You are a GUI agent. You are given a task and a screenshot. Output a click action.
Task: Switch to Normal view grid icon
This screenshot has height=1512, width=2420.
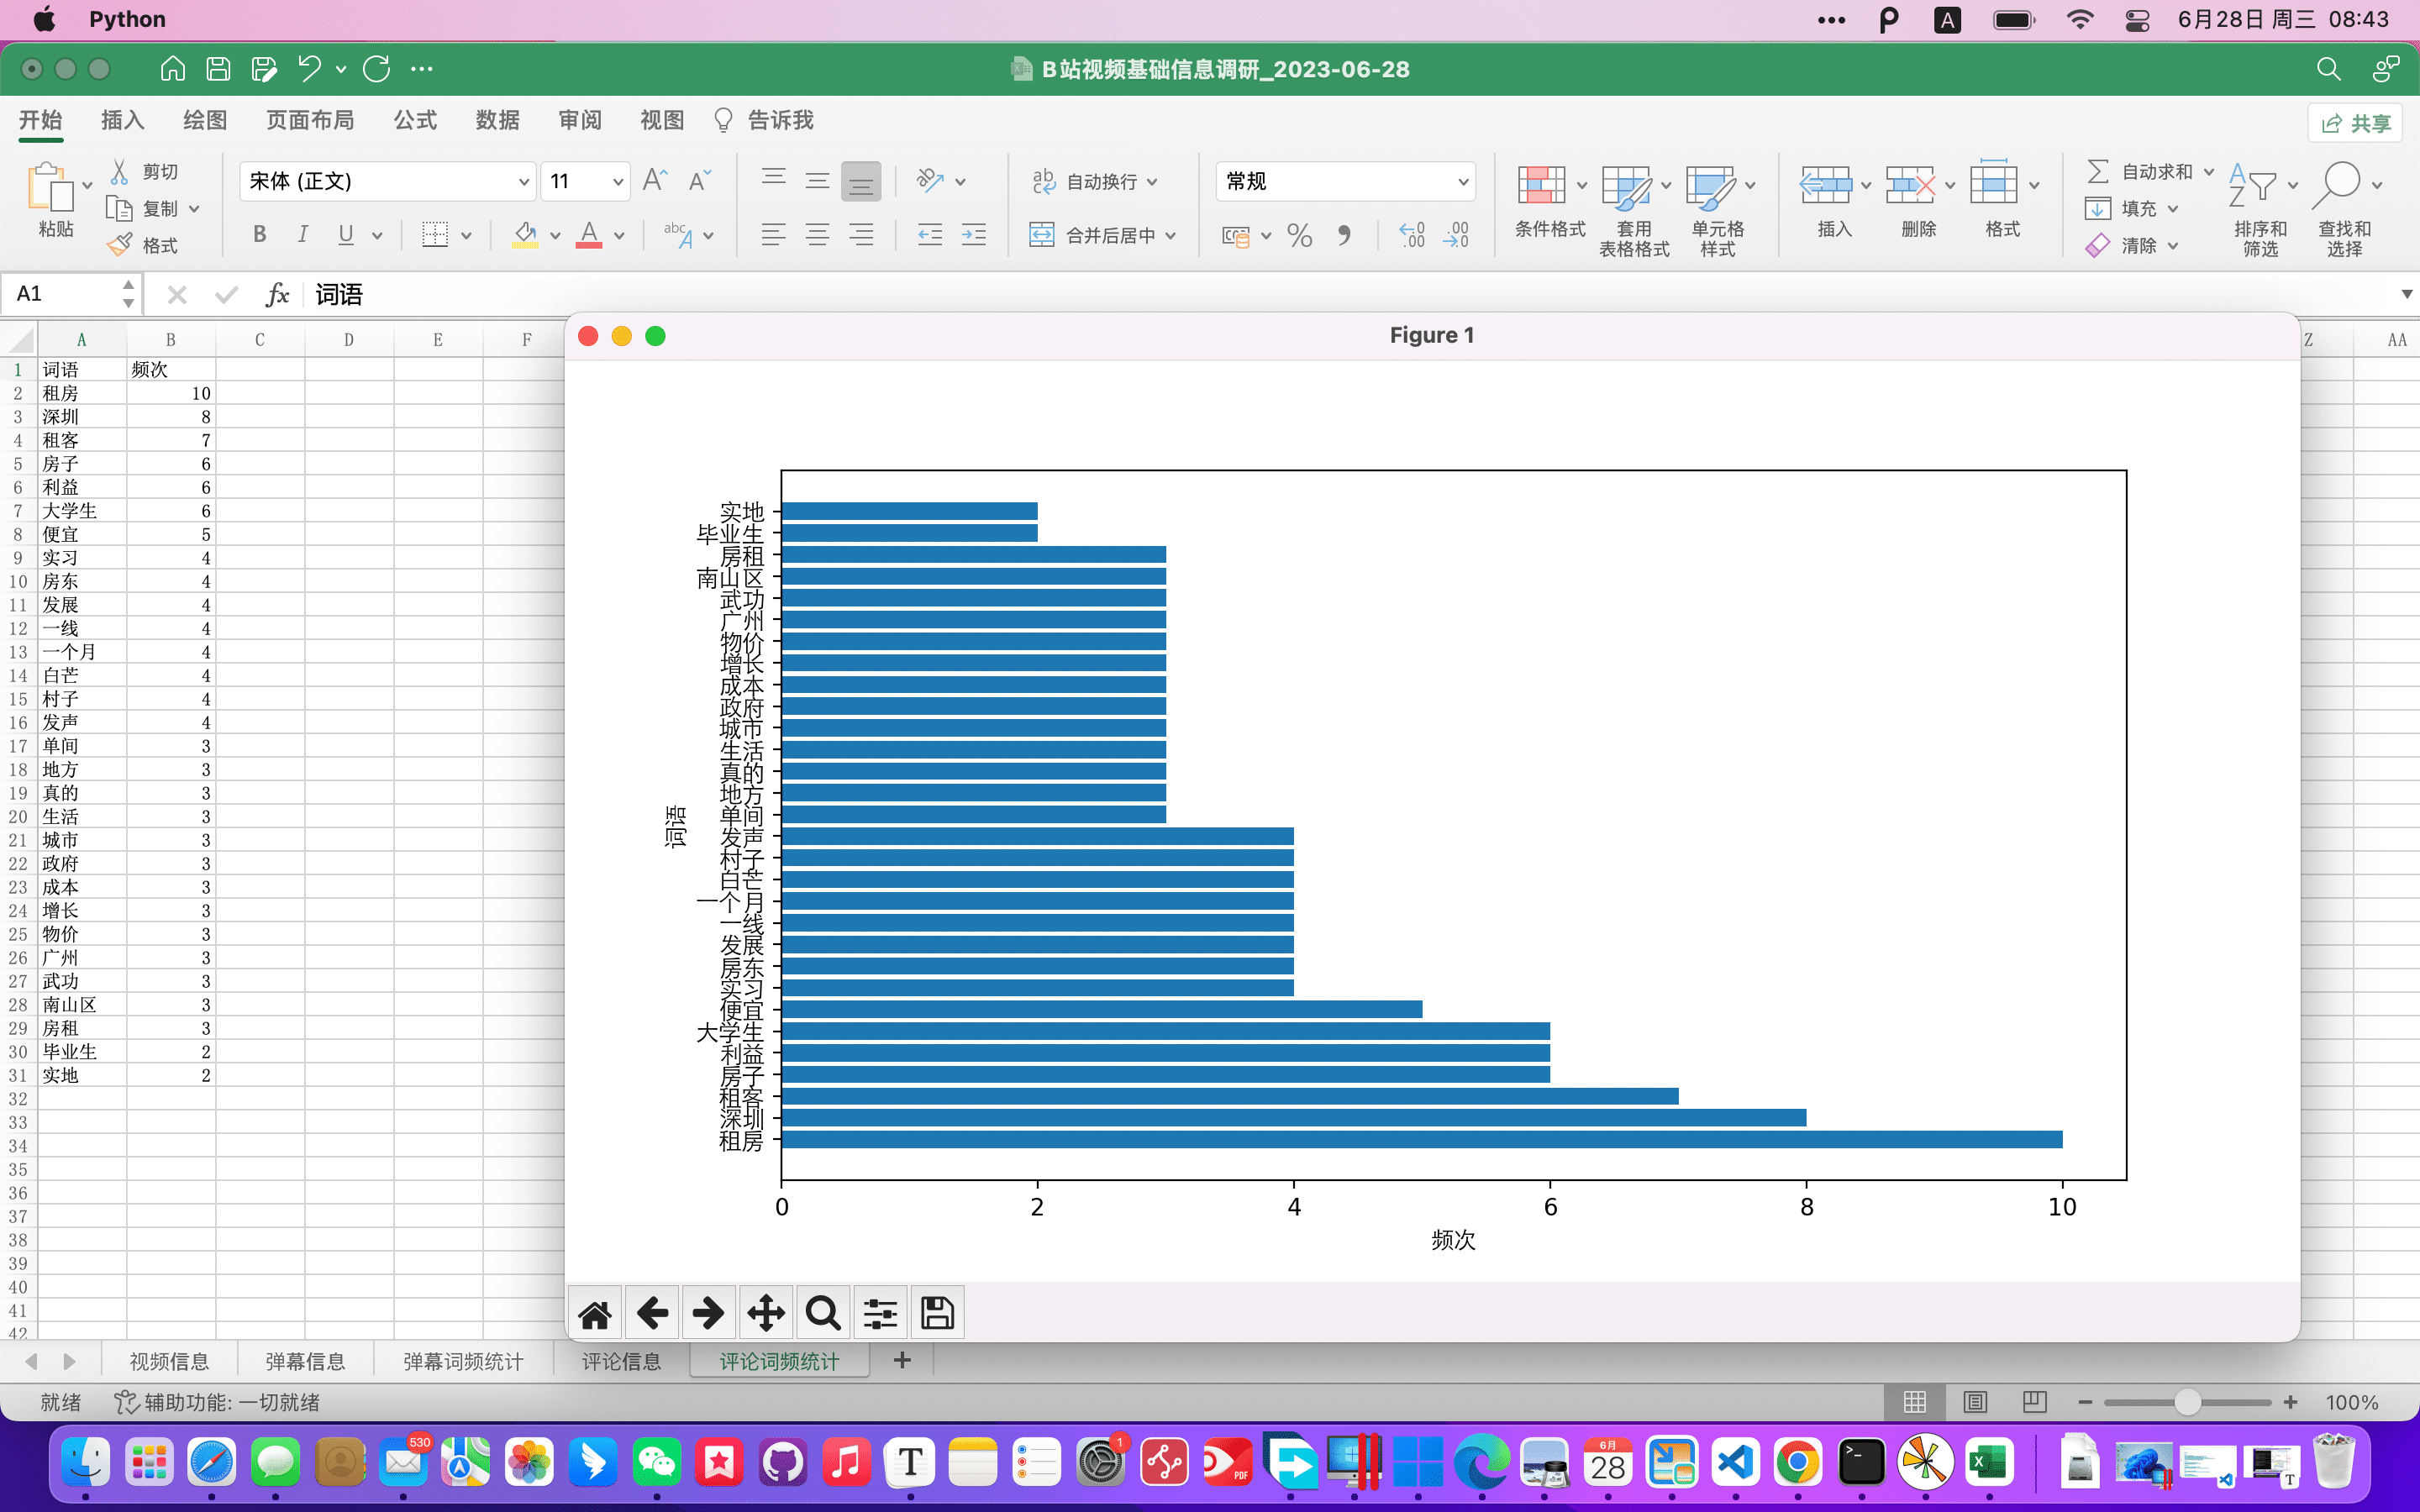click(1914, 1402)
